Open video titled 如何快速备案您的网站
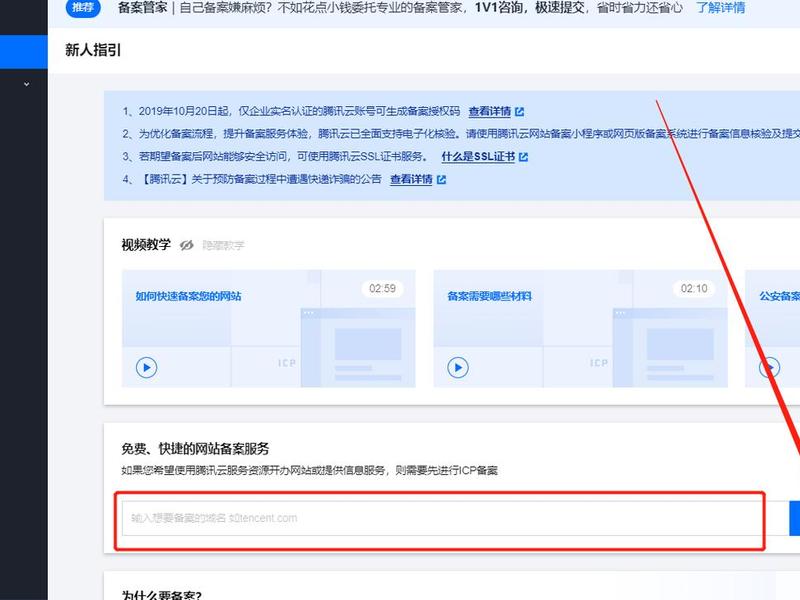800x600 pixels. coord(188,296)
